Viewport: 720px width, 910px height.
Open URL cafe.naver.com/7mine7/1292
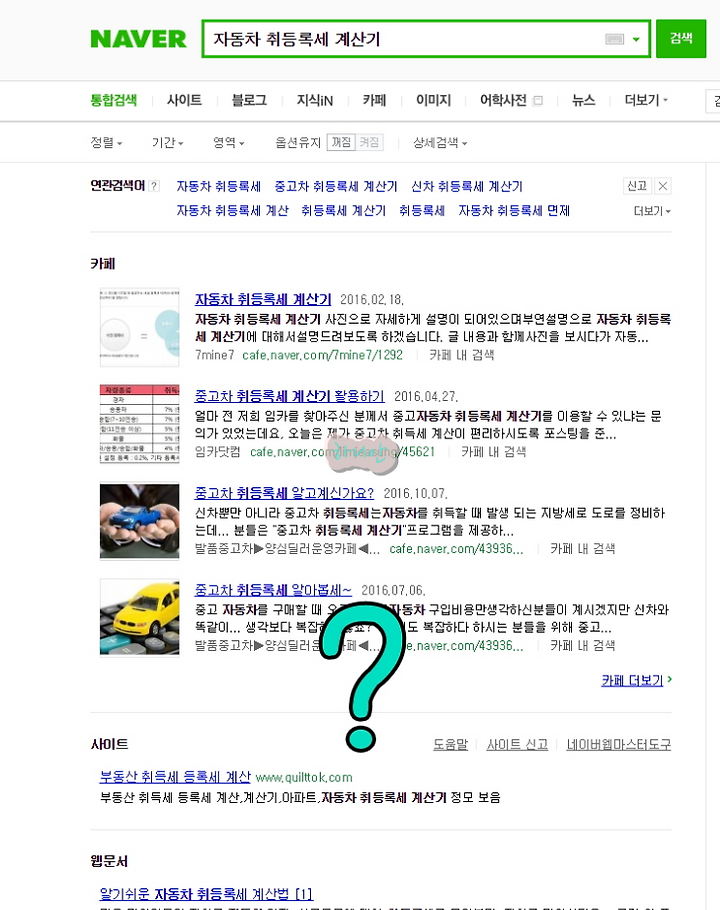[x=323, y=355]
